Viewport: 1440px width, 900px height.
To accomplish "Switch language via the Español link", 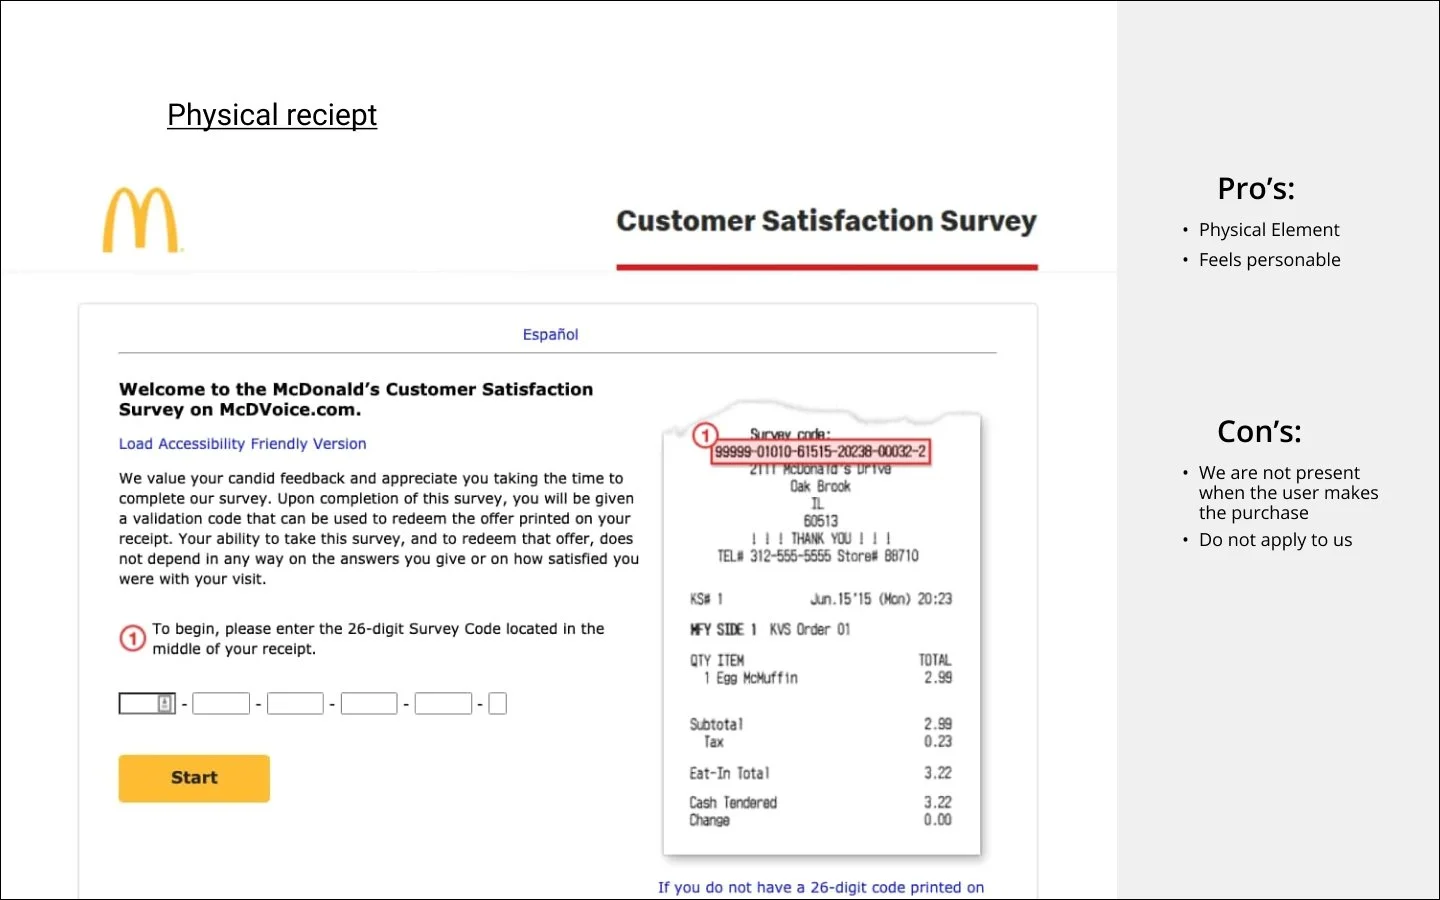I will [550, 334].
